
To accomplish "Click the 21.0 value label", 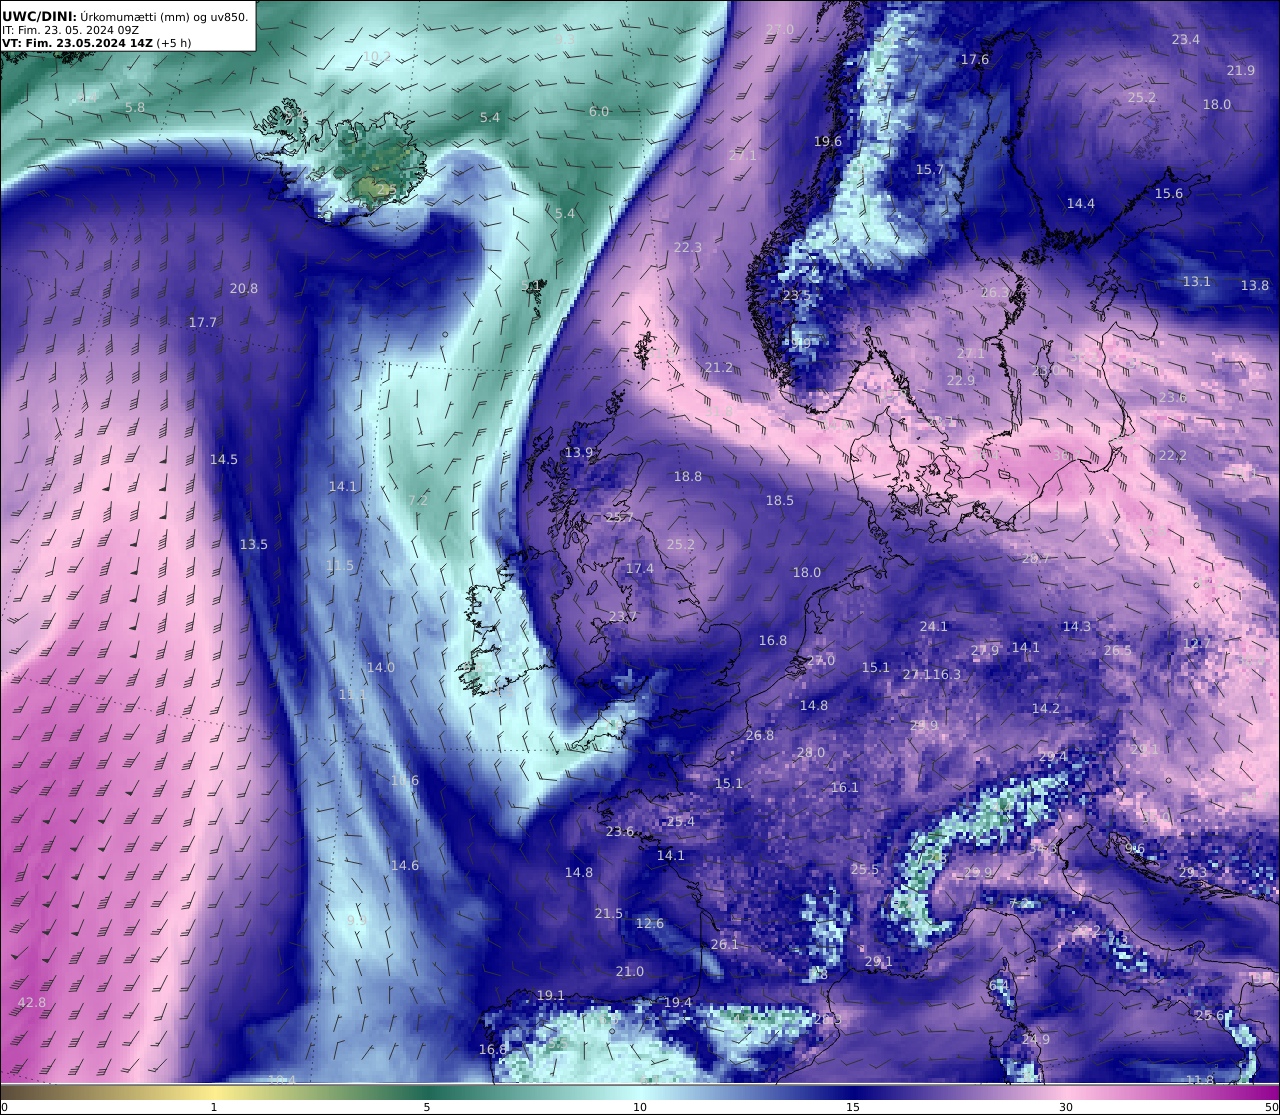I will (x=630, y=971).
